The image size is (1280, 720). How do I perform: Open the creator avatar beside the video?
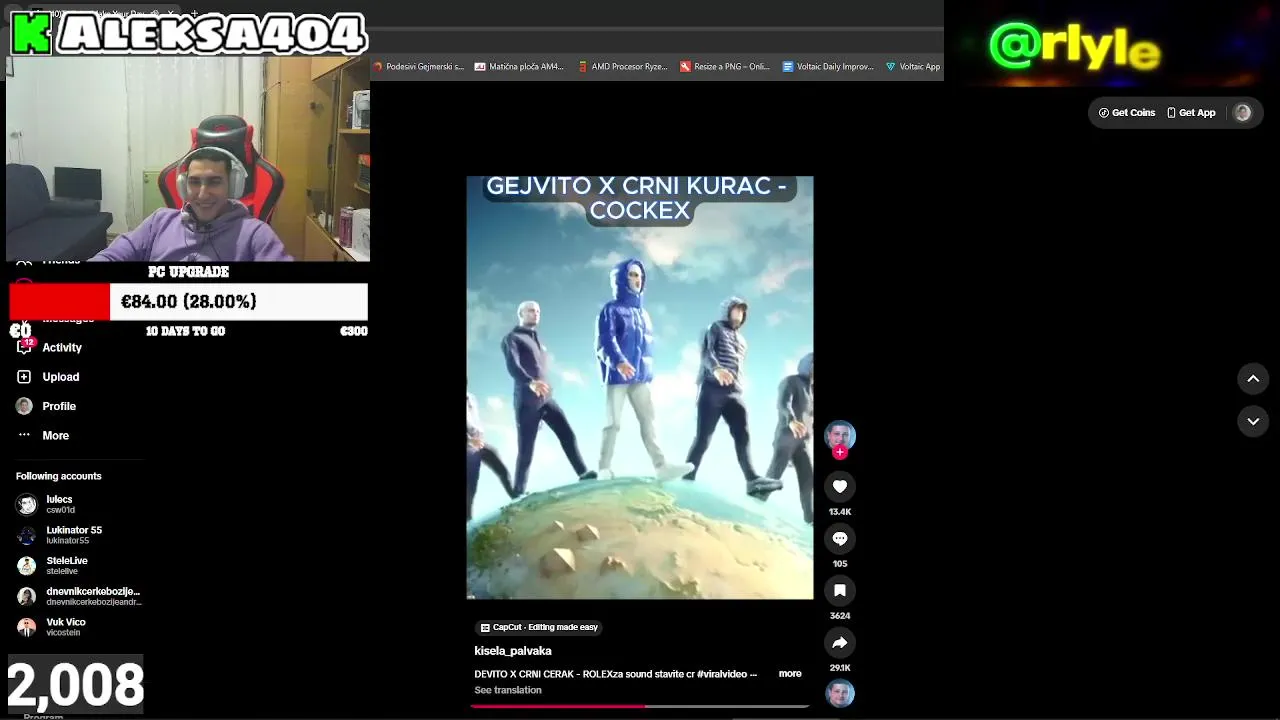(840, 436)
